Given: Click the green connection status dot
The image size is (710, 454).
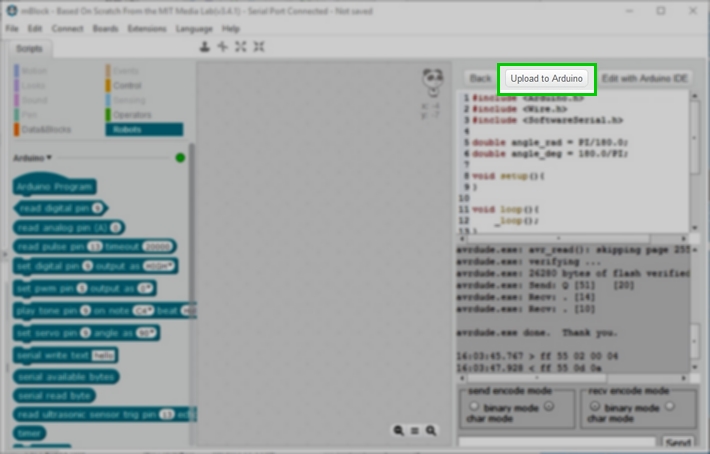Looking at the screenshot, I should pyautogui.click(x=180, y=158).
